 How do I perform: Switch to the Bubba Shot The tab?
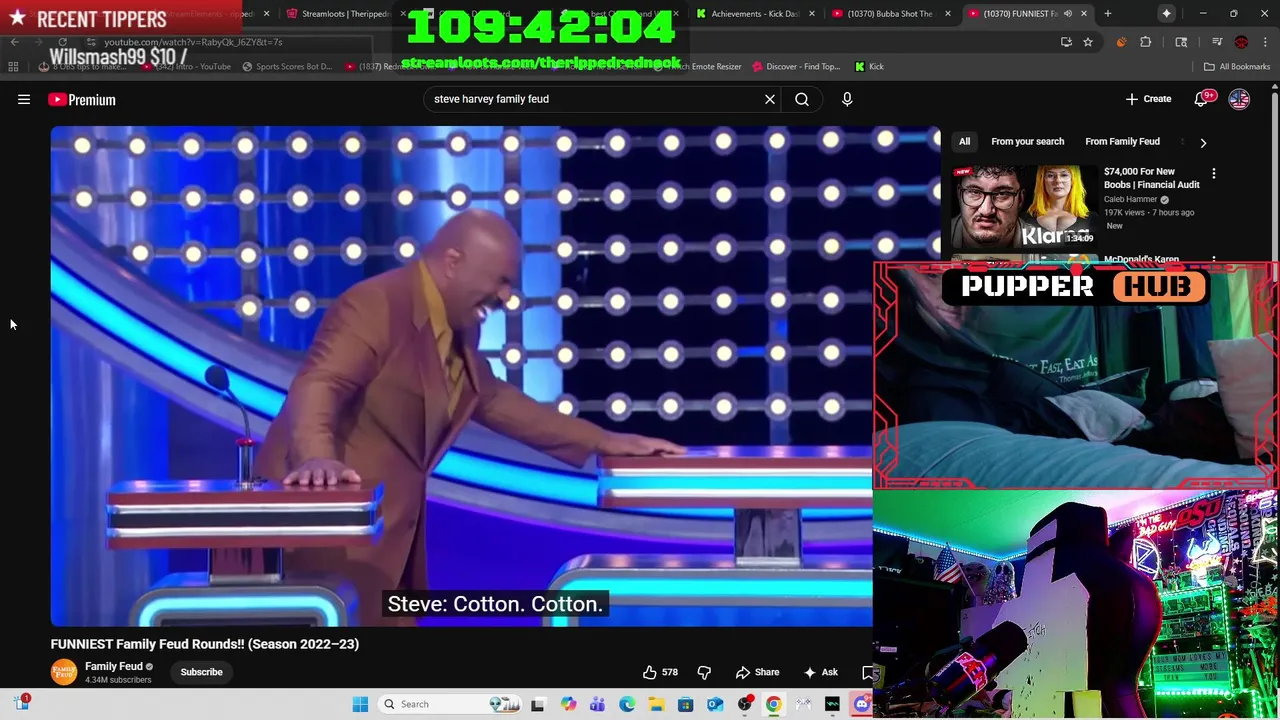tap(890, 13)
